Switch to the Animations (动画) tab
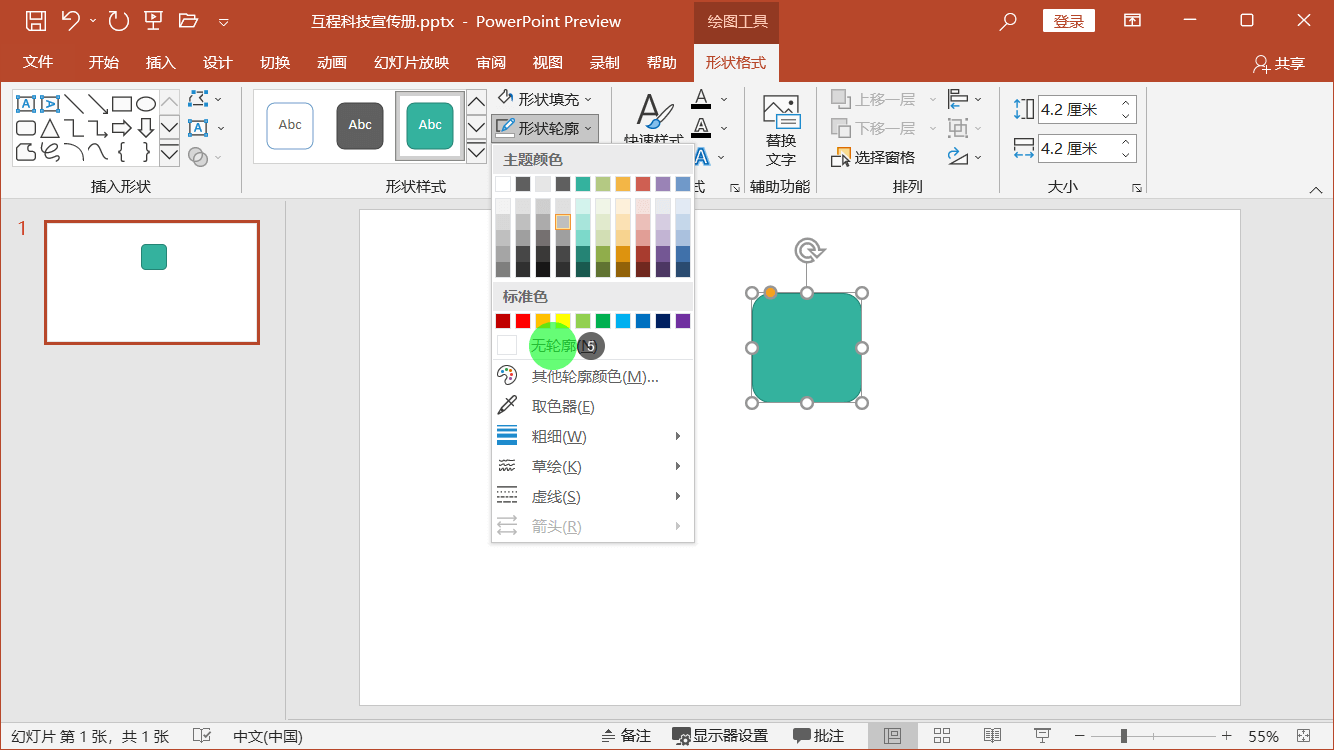 pos(331,62)
